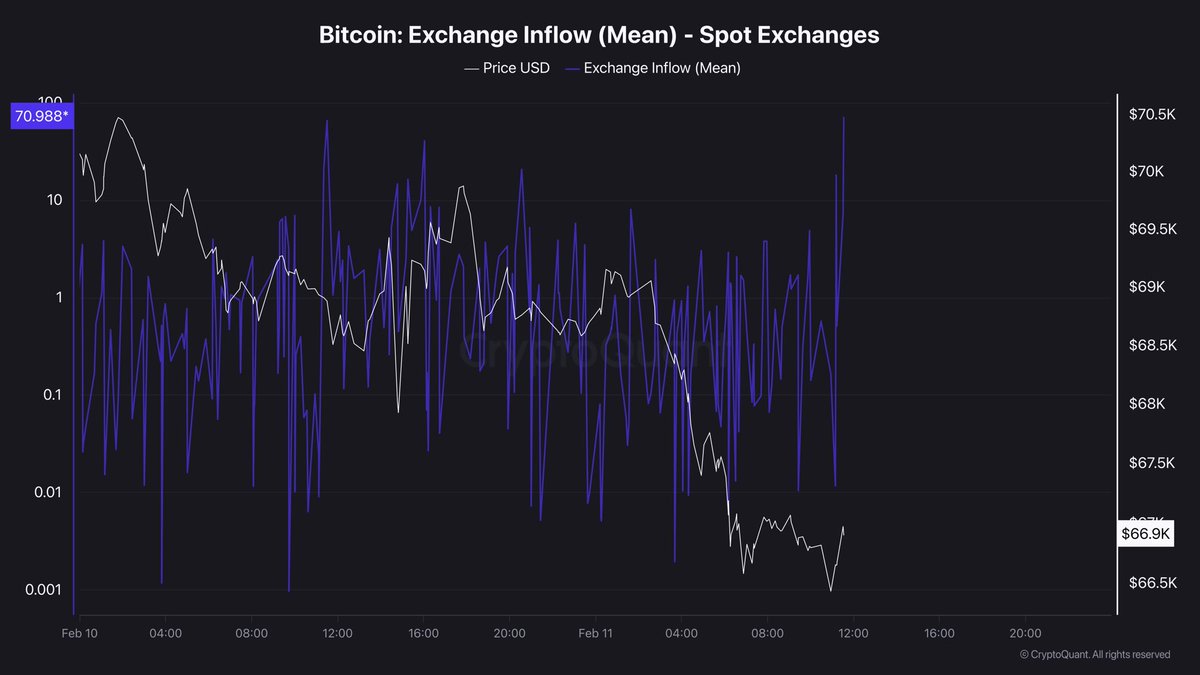Toggle the Exchange Inflow (Mean) legend entry

pyautogui.click(x=661, y=68)
